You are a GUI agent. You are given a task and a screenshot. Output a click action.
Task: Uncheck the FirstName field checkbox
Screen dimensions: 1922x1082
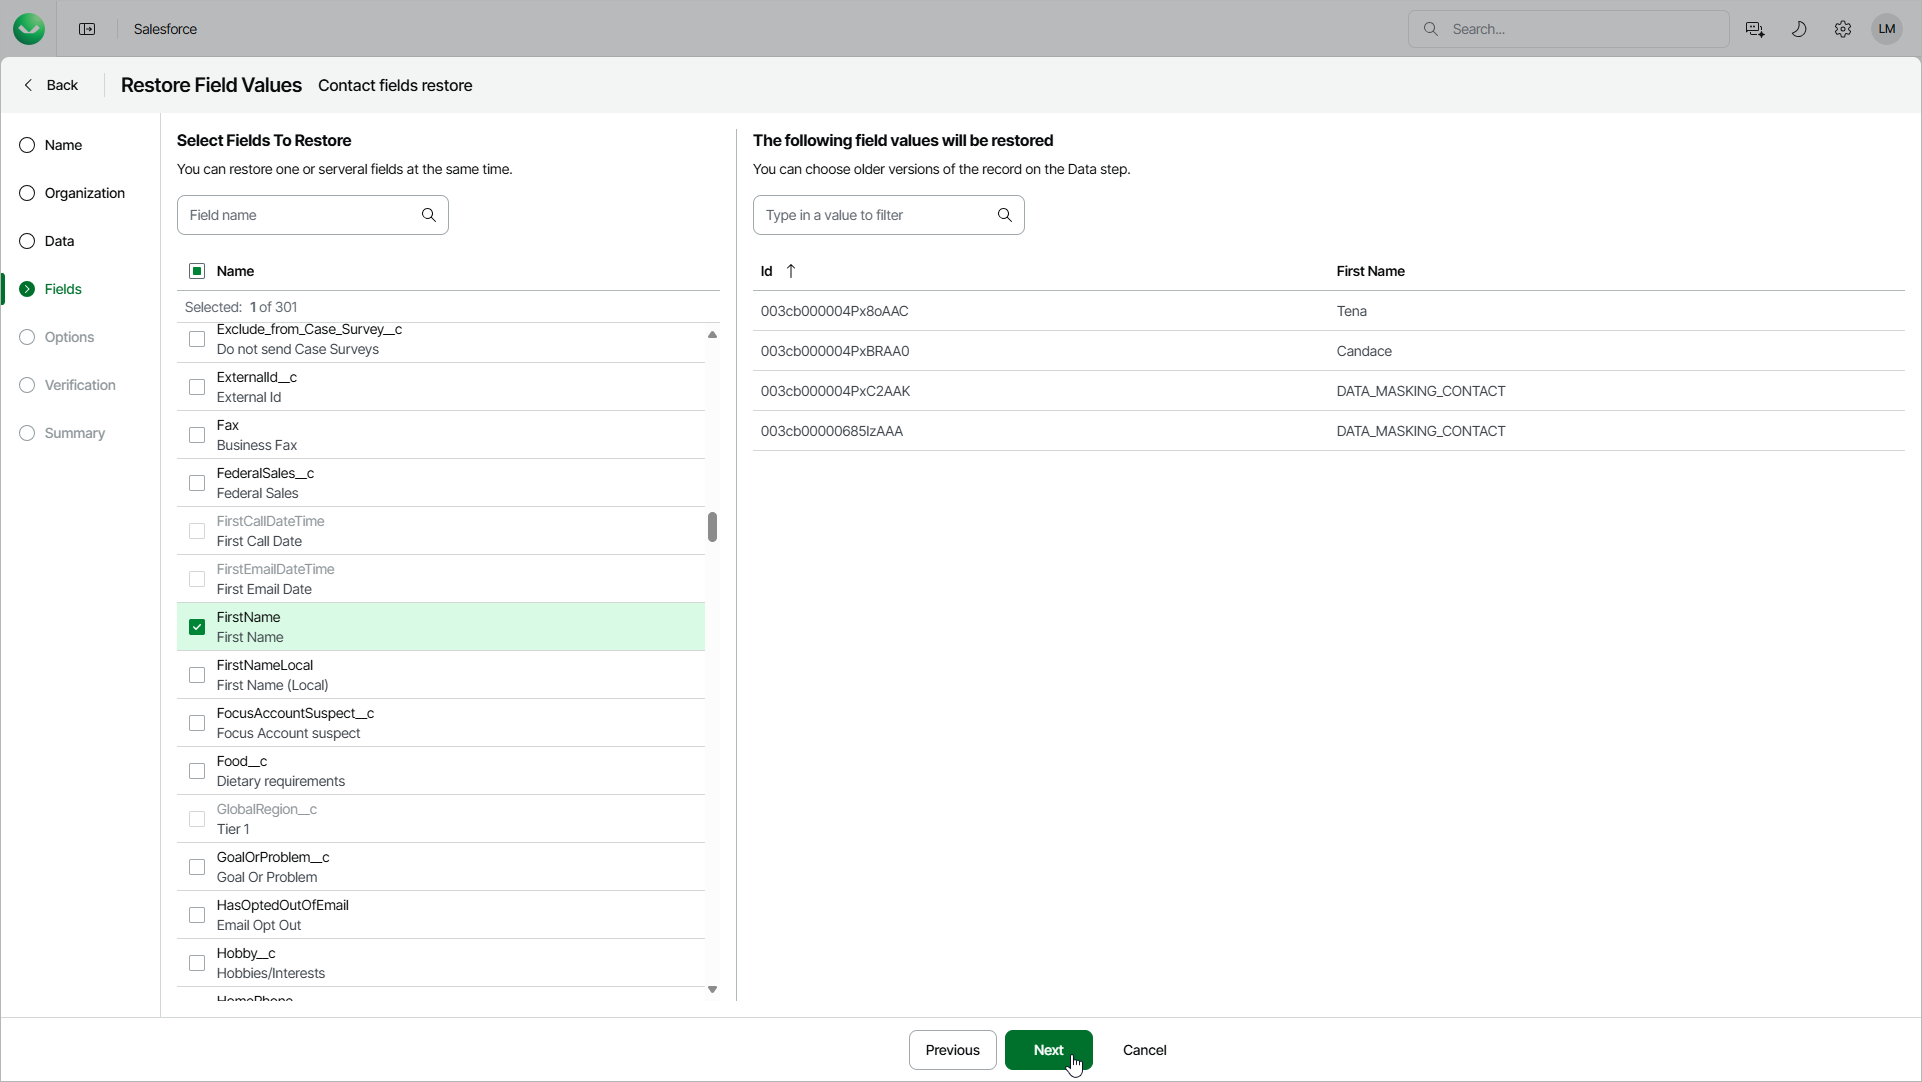[x=197, y=627]
